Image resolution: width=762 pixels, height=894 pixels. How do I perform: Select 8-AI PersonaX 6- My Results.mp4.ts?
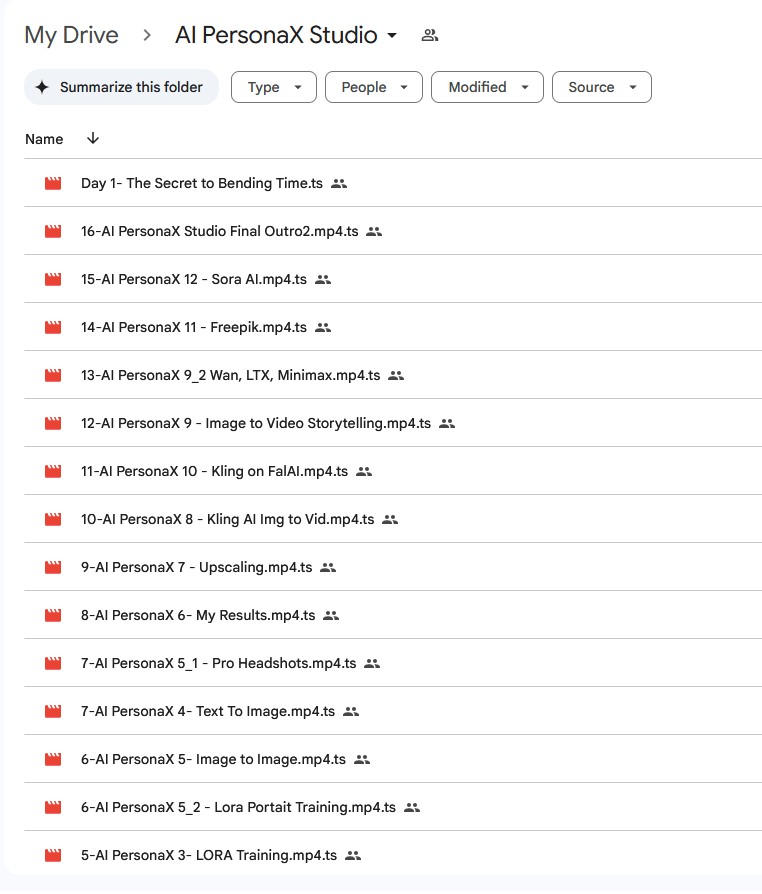pyautogui.click(x=393, y=615)
